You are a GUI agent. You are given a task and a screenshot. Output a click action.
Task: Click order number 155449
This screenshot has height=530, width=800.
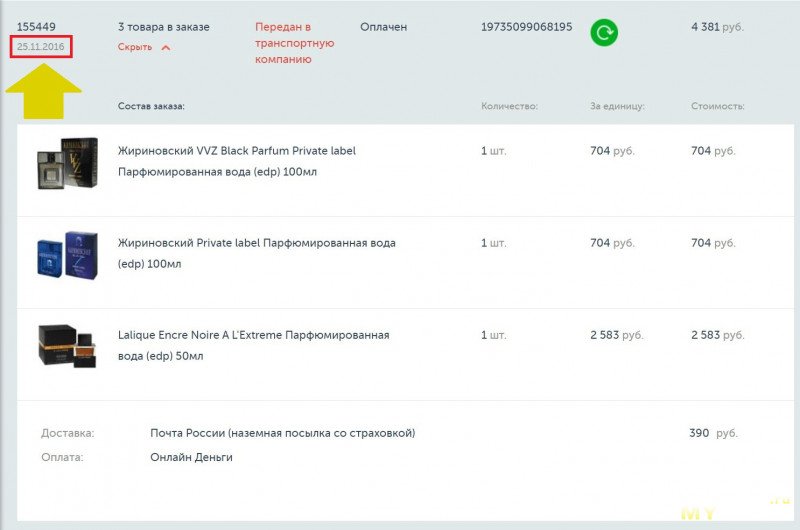click(x=36, y=27)
